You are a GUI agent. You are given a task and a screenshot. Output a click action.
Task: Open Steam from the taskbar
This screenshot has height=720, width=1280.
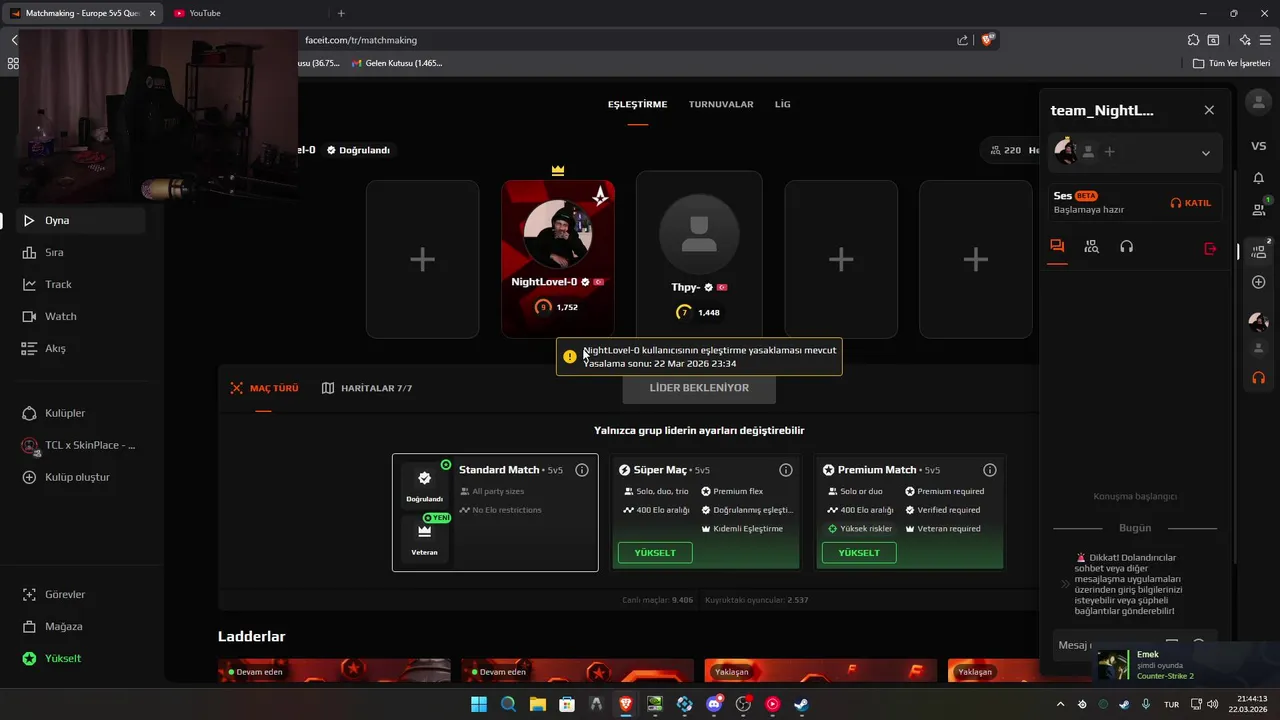click(x=801, y=704)
